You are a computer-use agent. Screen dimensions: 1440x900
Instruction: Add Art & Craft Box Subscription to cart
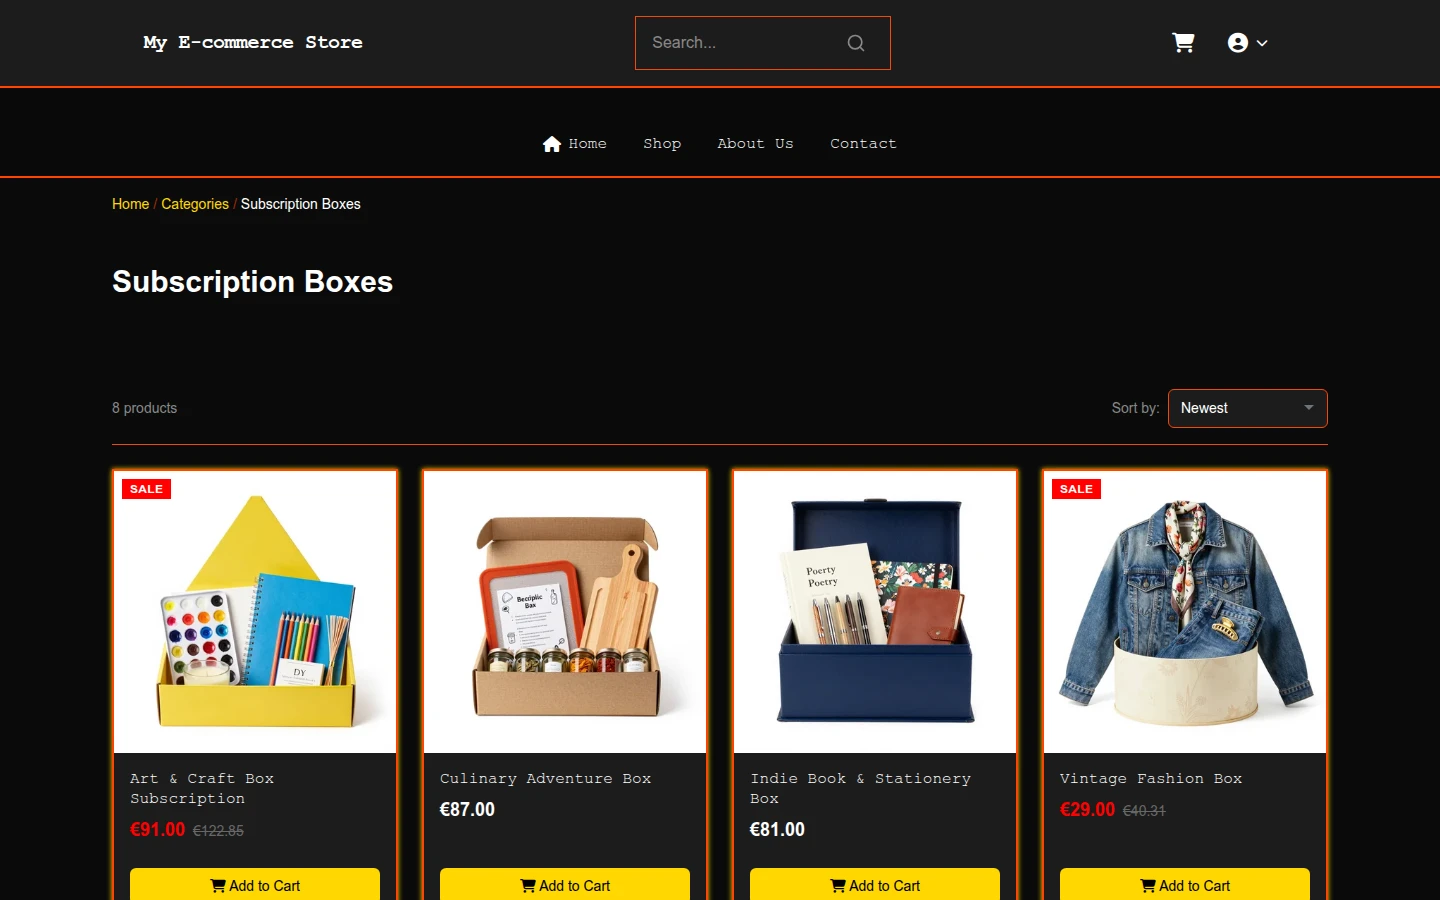(255, 885)
